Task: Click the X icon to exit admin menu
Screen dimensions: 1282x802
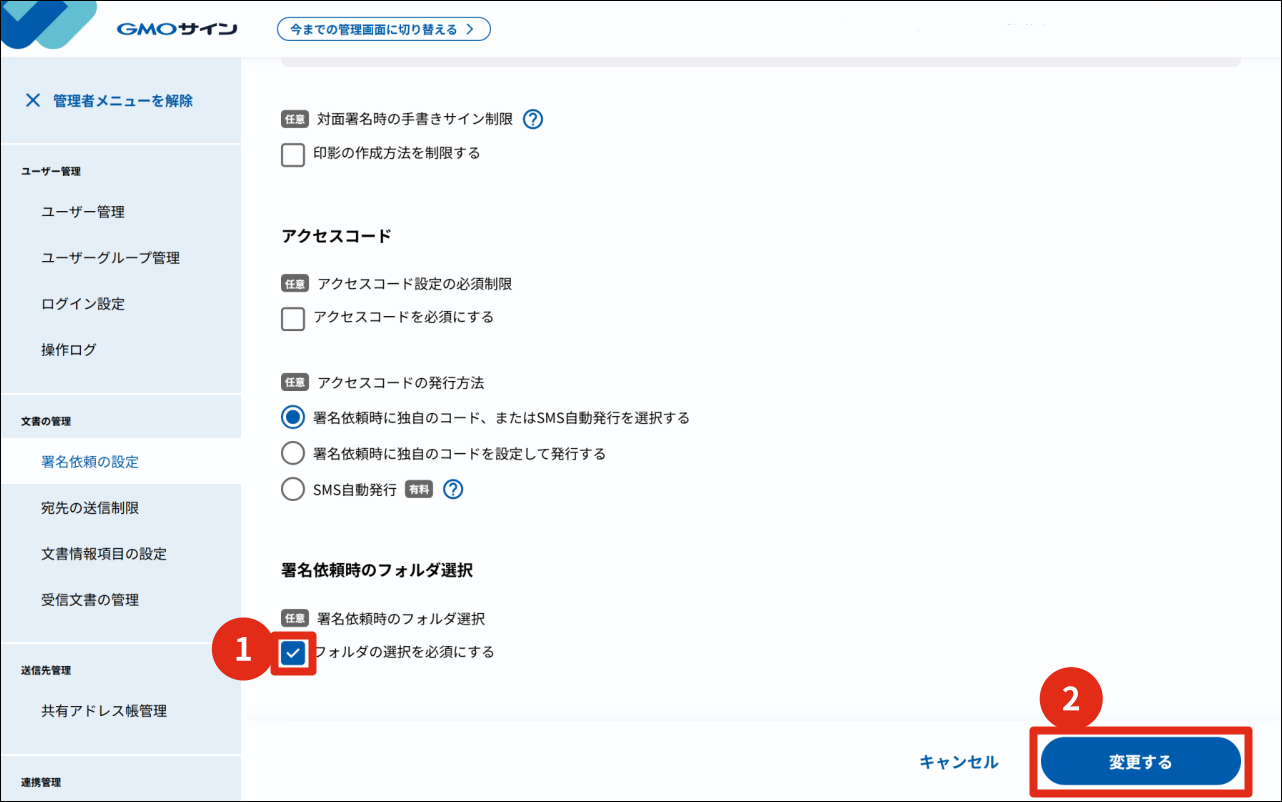Action: [x=33, y=100]
